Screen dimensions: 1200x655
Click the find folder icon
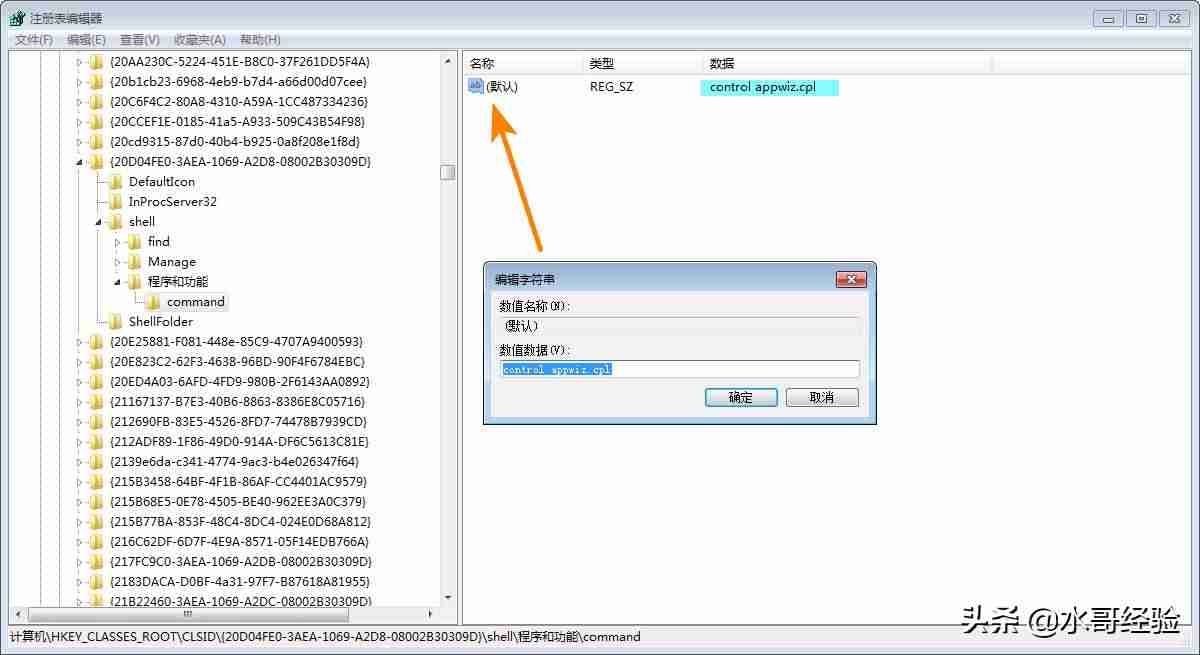point(135,241)
